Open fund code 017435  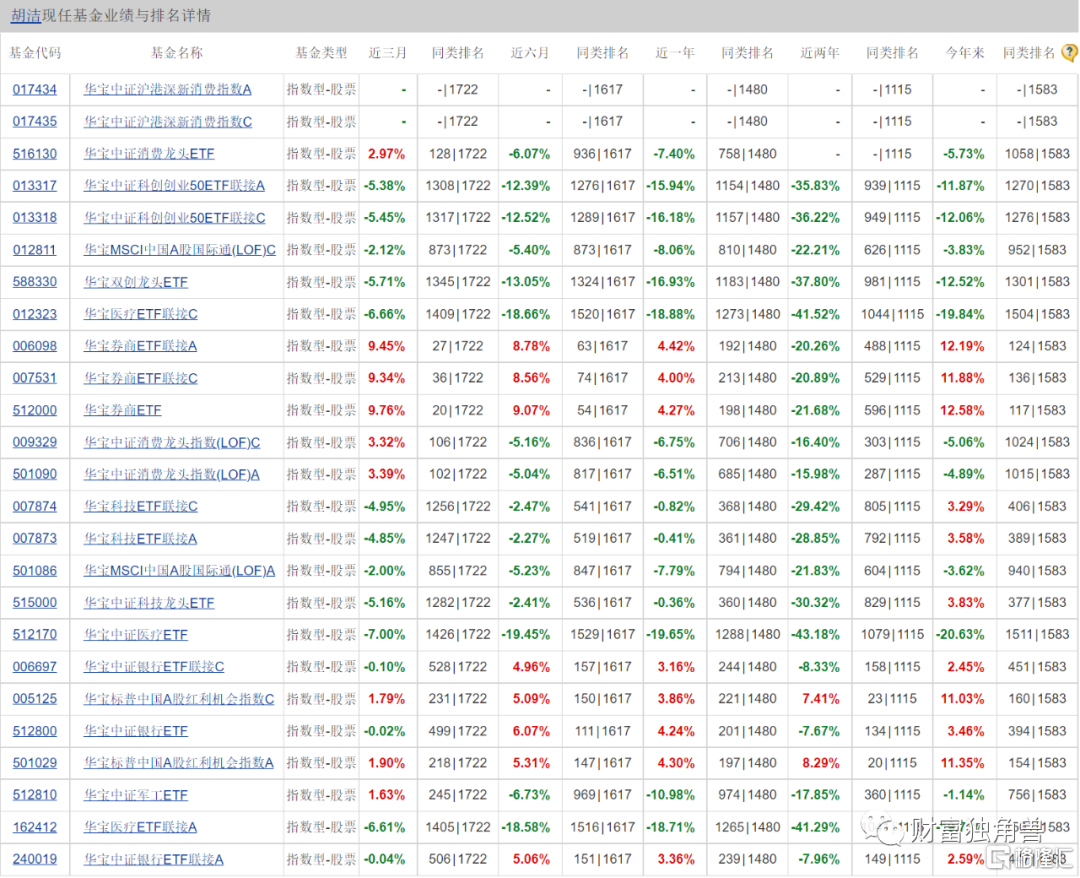(34, 121)
